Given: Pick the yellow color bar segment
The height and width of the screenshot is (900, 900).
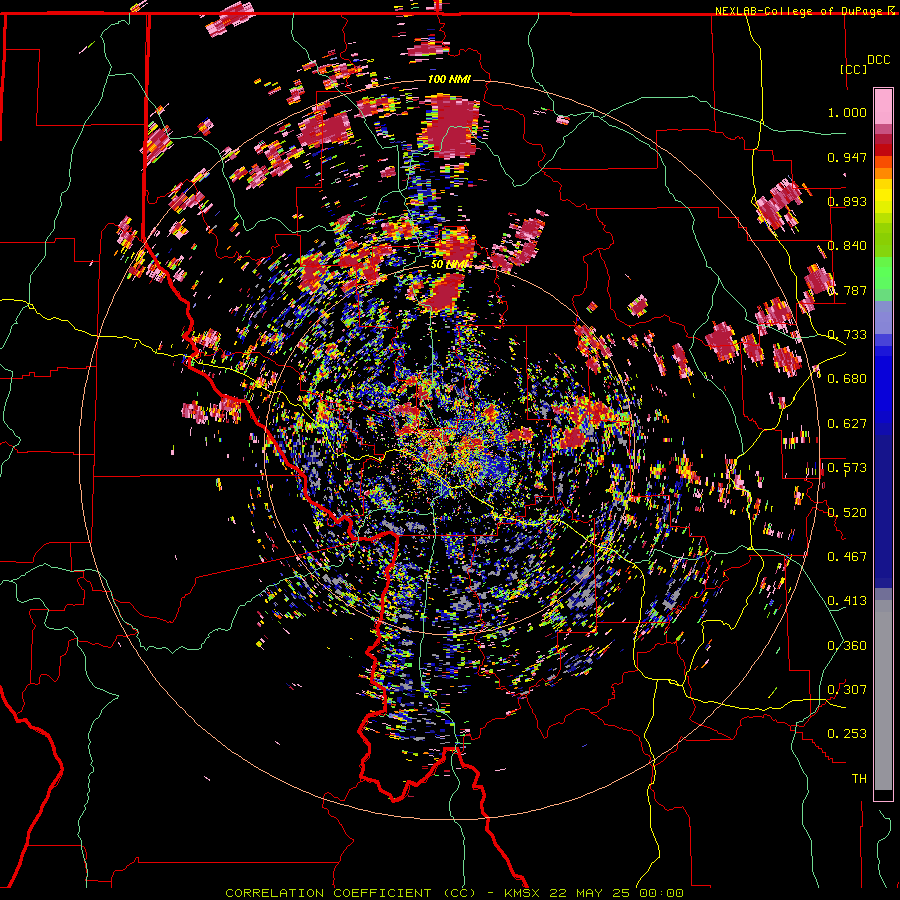Looking at the screenshot, I should click(x=883, y=196).
